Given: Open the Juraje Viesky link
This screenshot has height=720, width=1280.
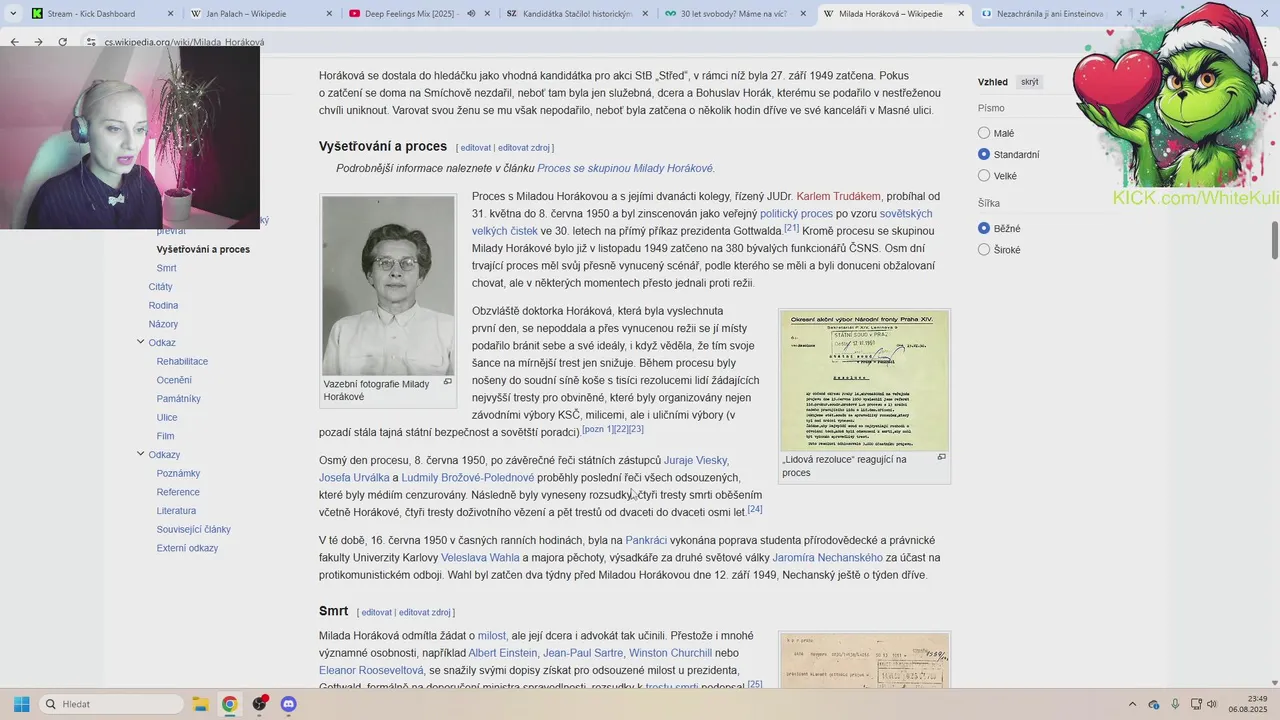Looking at the screenshot, I should coord(696,460).
